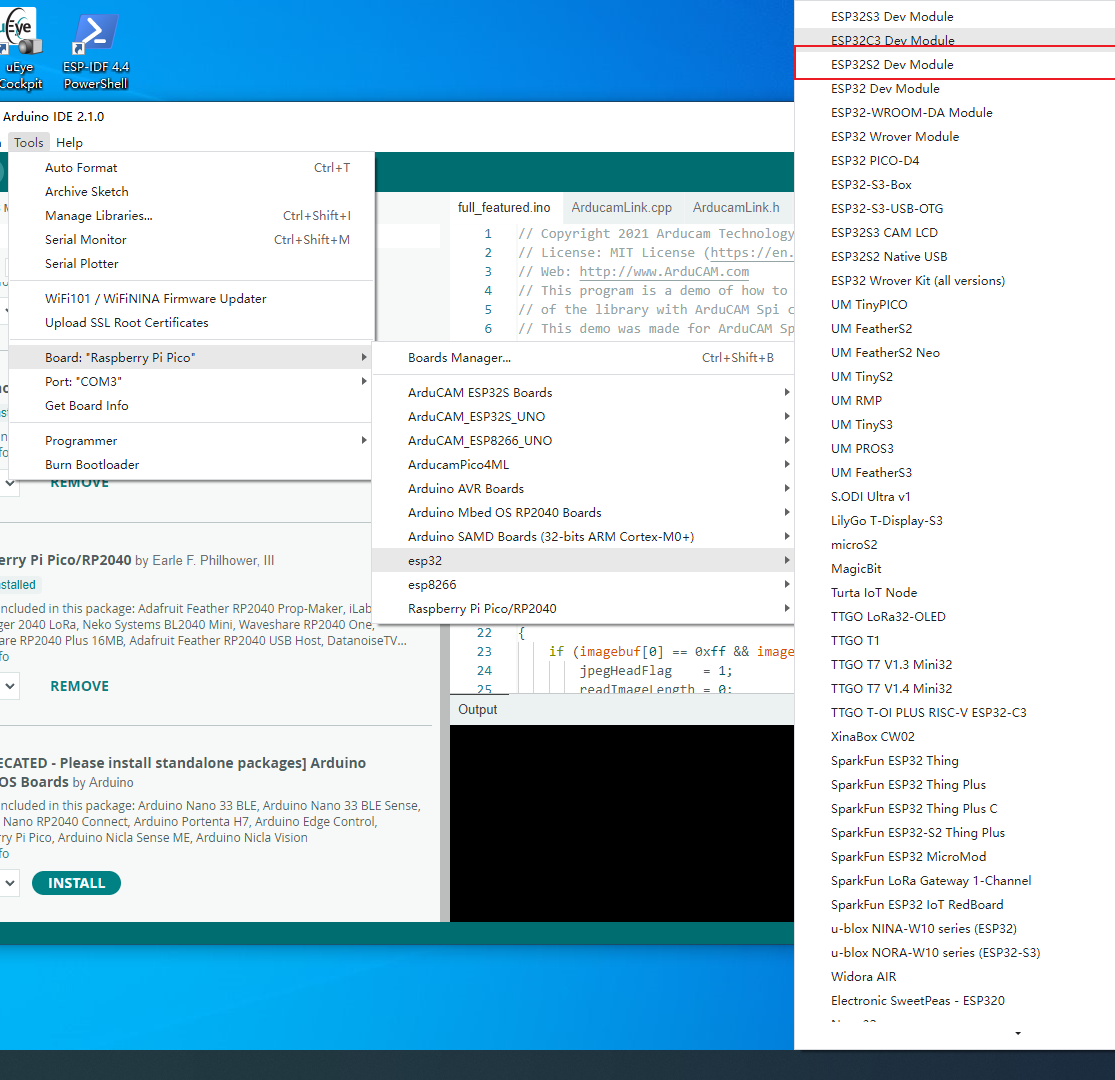Expand the Arduino AVR Boards submenu

tap(583, 488)
